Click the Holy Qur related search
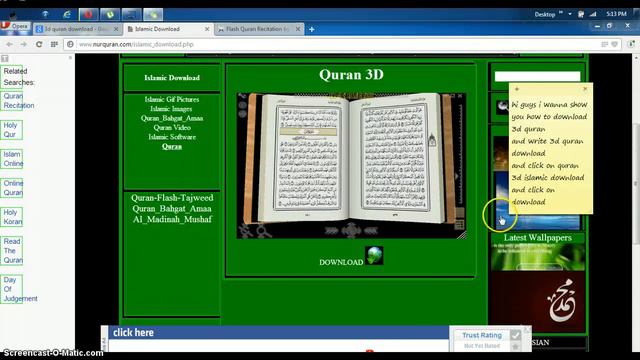Screen dimensions: 640x360 pyautogui.click(x=10, y=130)
